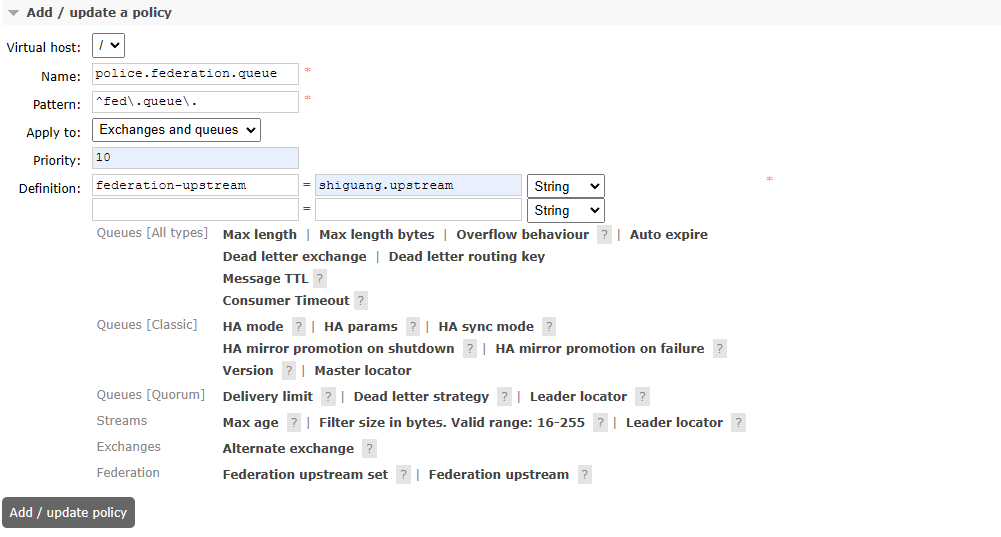The height and width of the screenshot is (537, 1001).
Task: Insert Version definition key
Action: pos(248,370)
